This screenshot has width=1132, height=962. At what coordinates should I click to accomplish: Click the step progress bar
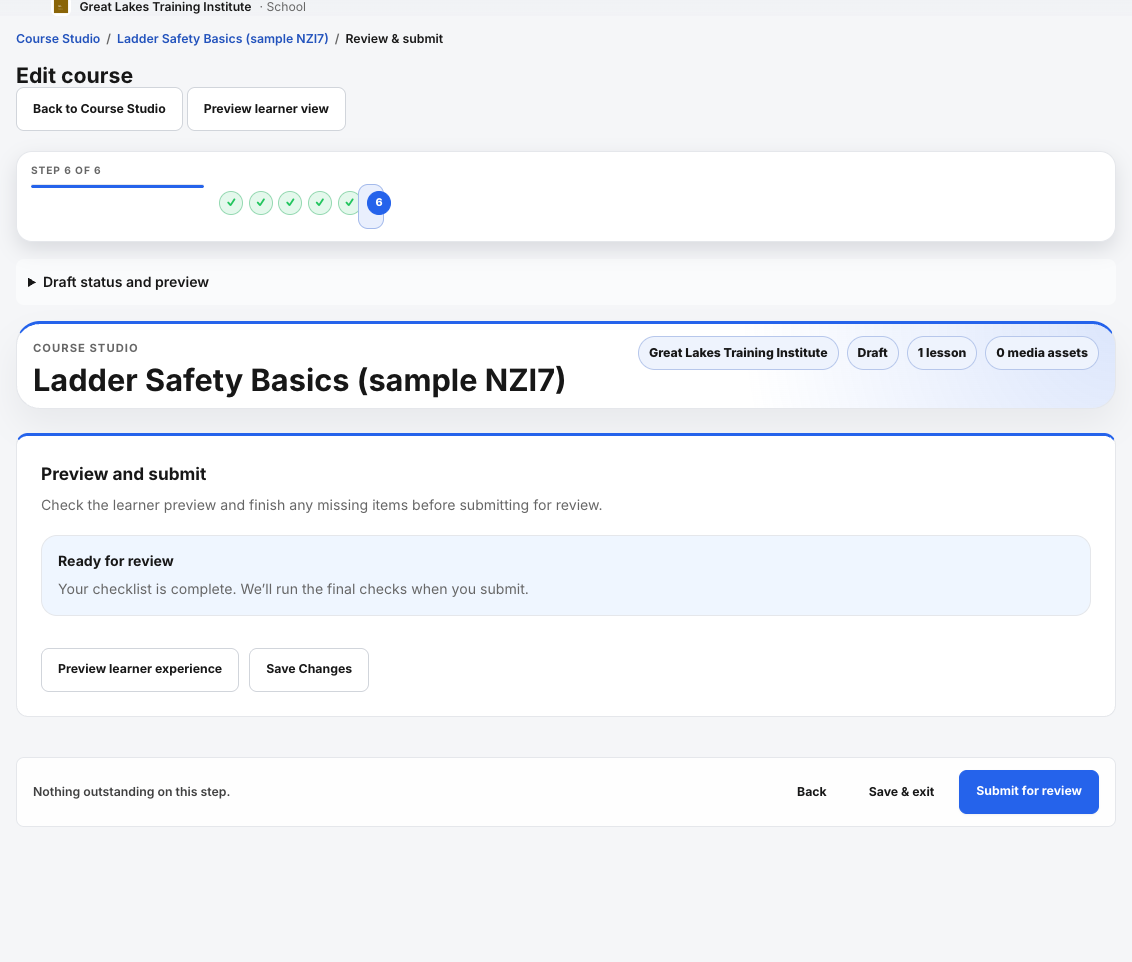click(117, 186)
